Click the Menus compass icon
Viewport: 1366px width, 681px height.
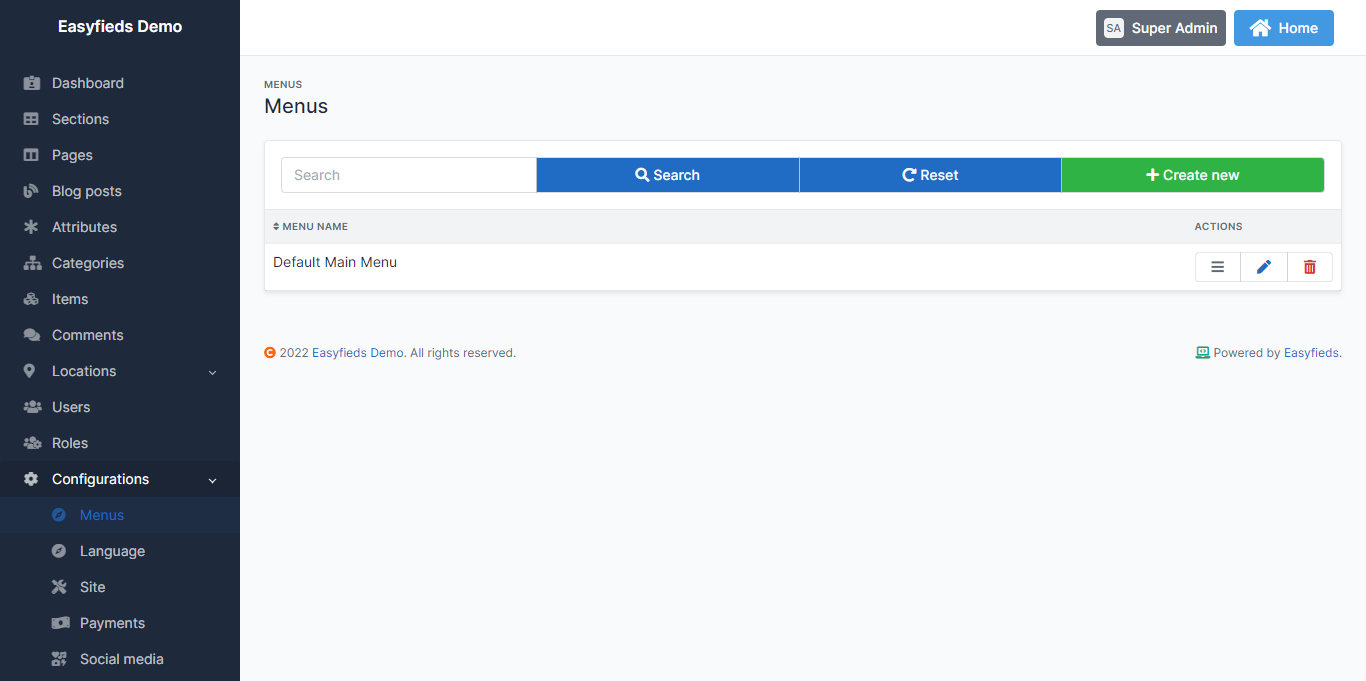(59, 515)
